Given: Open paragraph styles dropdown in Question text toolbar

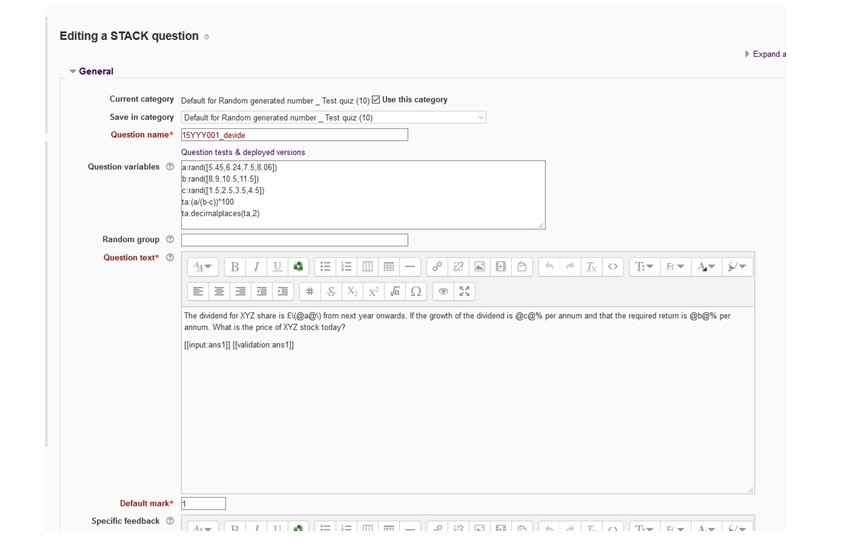Looking at the screenshot, I should pyautogui.click(x=202, y=267).
